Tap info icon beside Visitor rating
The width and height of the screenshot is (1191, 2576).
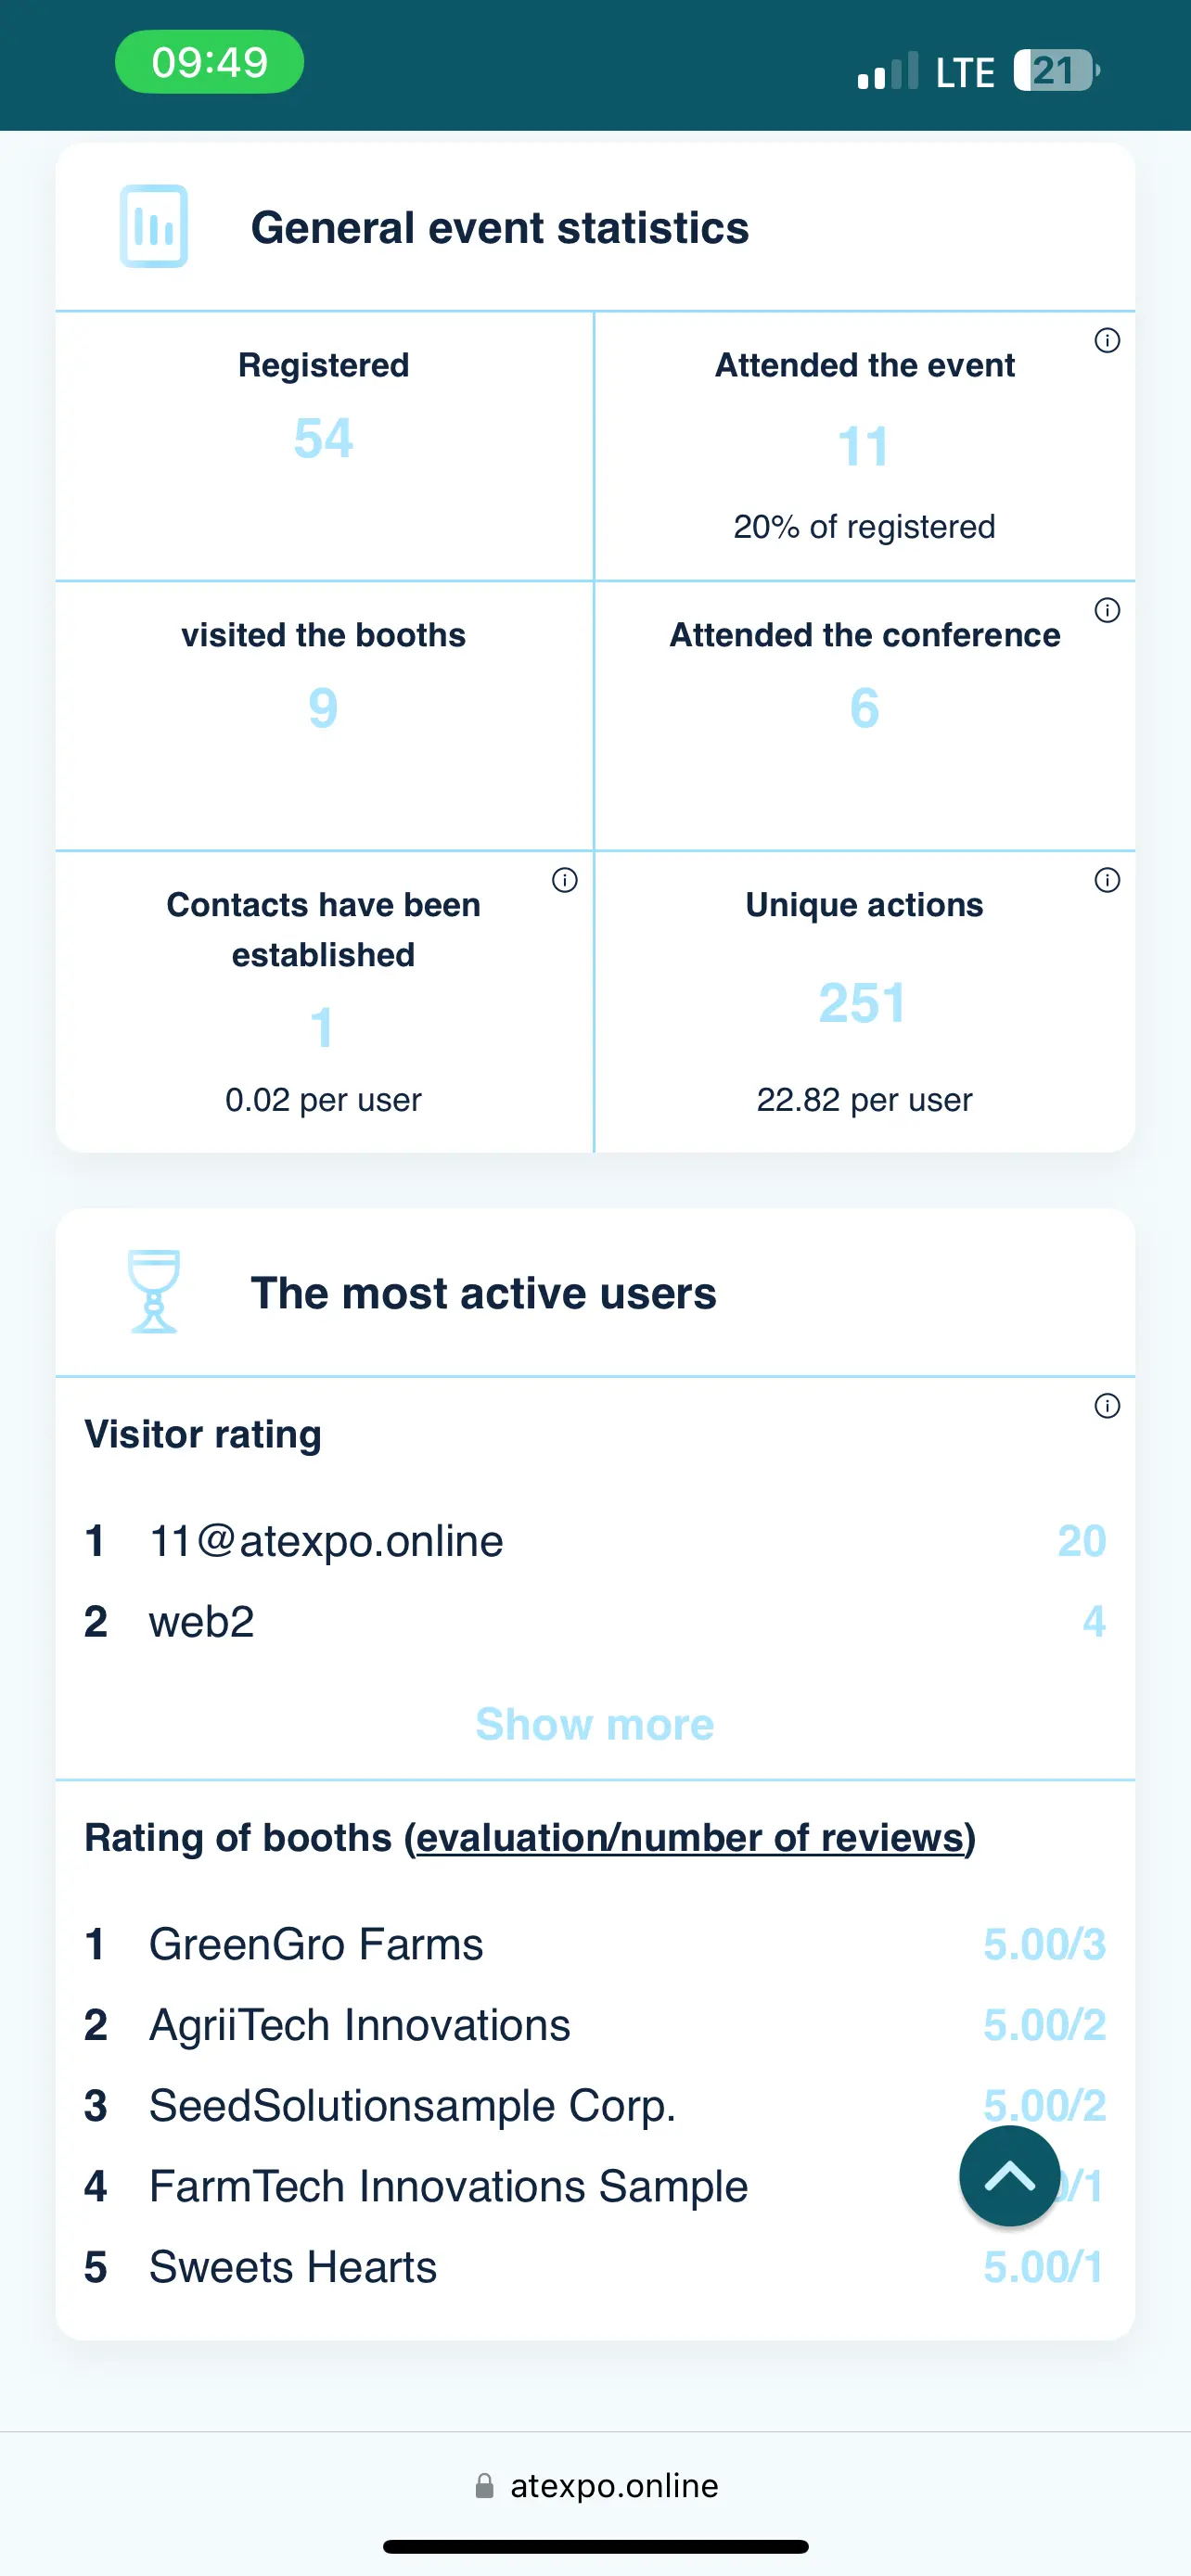click(1107, 1406)
